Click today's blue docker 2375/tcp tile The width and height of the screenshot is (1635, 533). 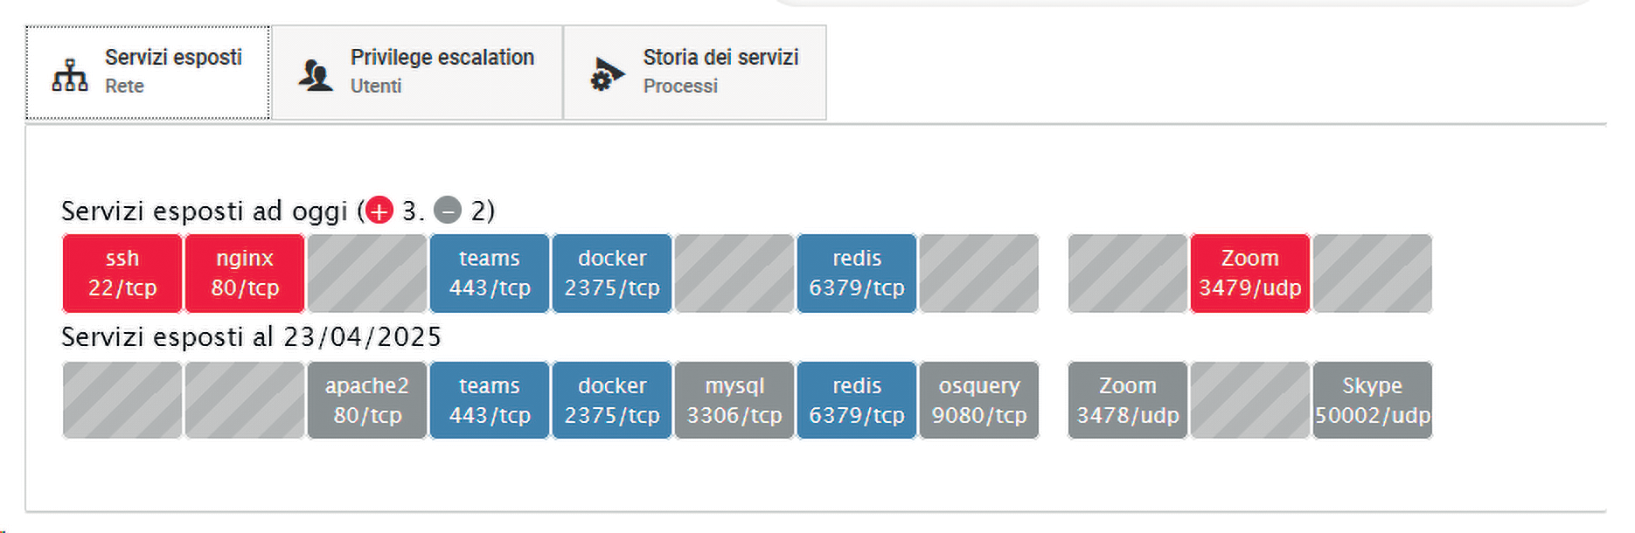coord(612,273)
